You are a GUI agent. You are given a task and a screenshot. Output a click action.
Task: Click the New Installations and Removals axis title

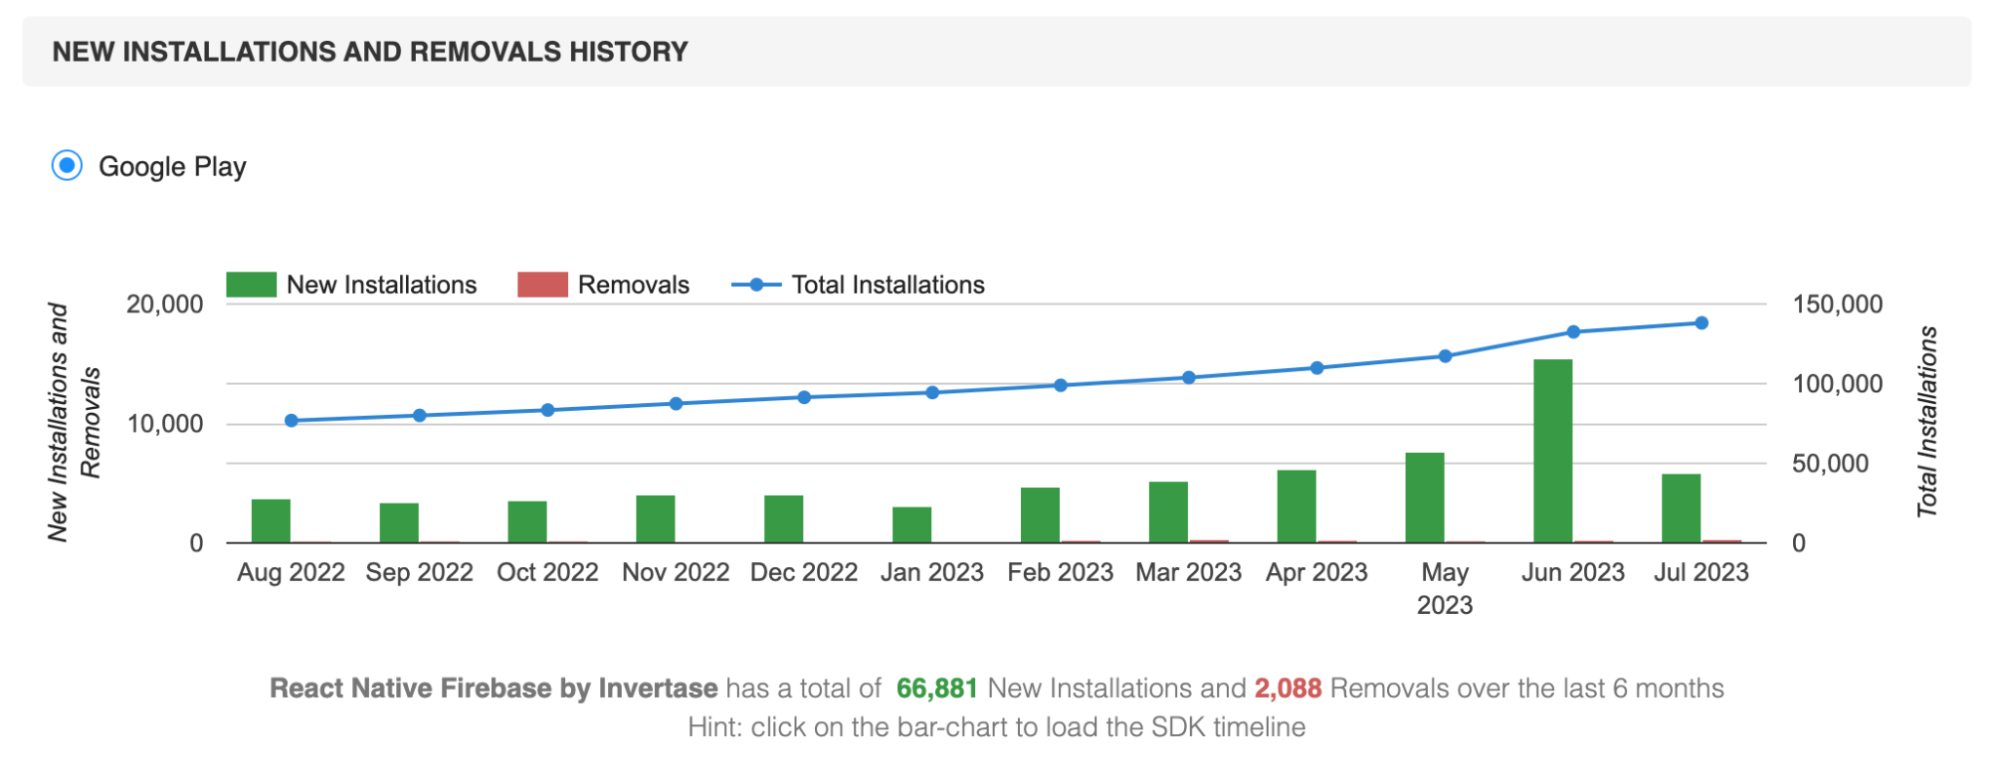[74, 423]
